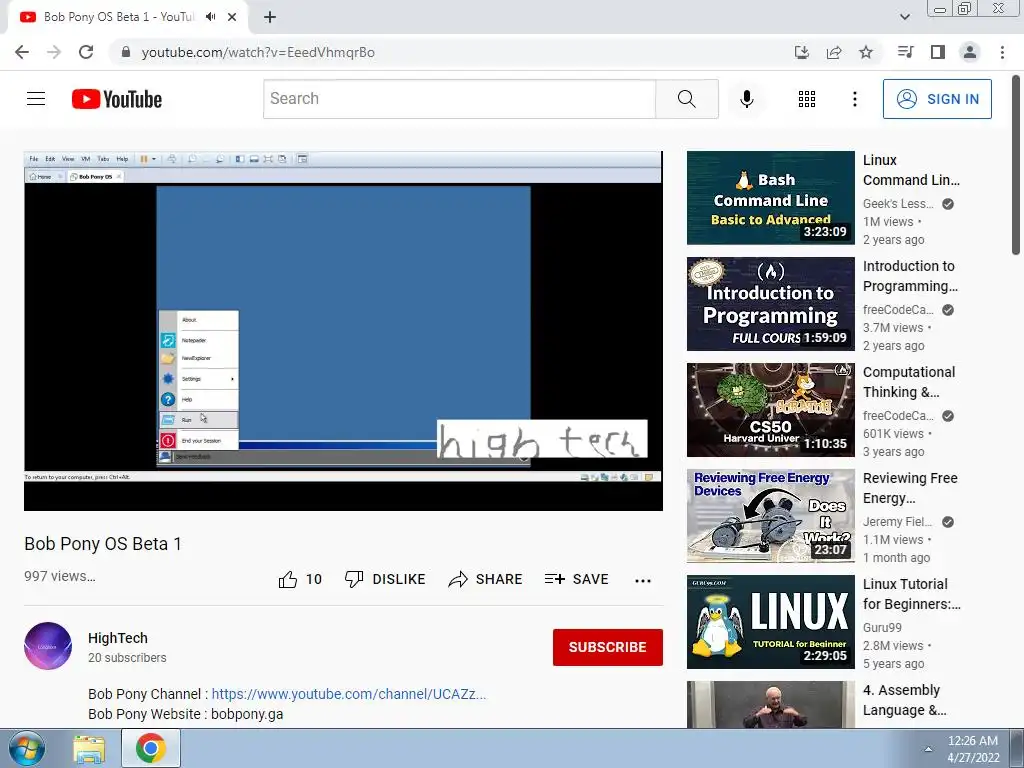Show hidden tray icons arrow

pyautogui.click(x=928, y=749)
